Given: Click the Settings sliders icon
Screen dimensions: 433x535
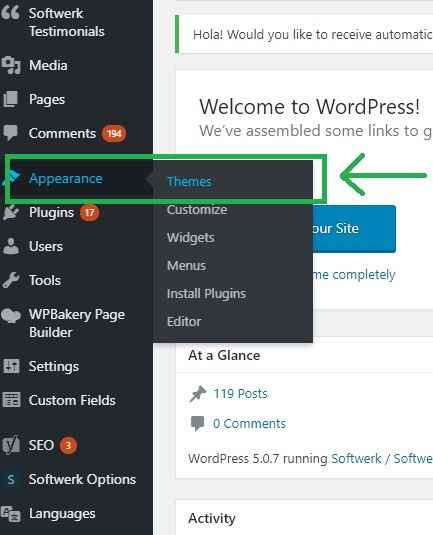Looking at the screenshot, I should (x=11, y=366).
